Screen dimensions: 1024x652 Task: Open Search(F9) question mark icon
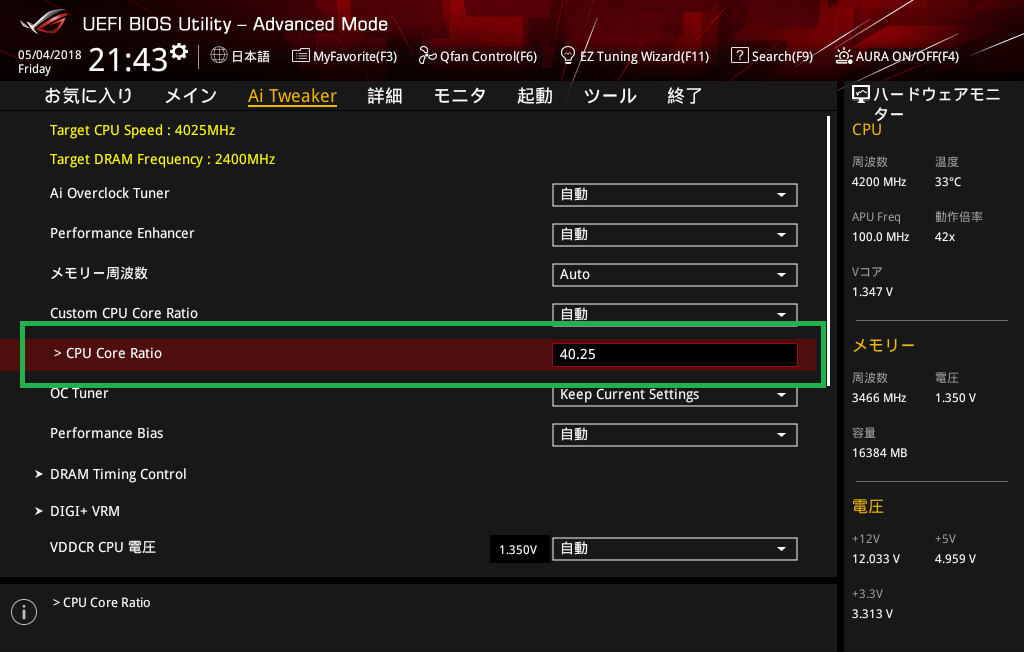pyautogui.click(x=739, y=56)
